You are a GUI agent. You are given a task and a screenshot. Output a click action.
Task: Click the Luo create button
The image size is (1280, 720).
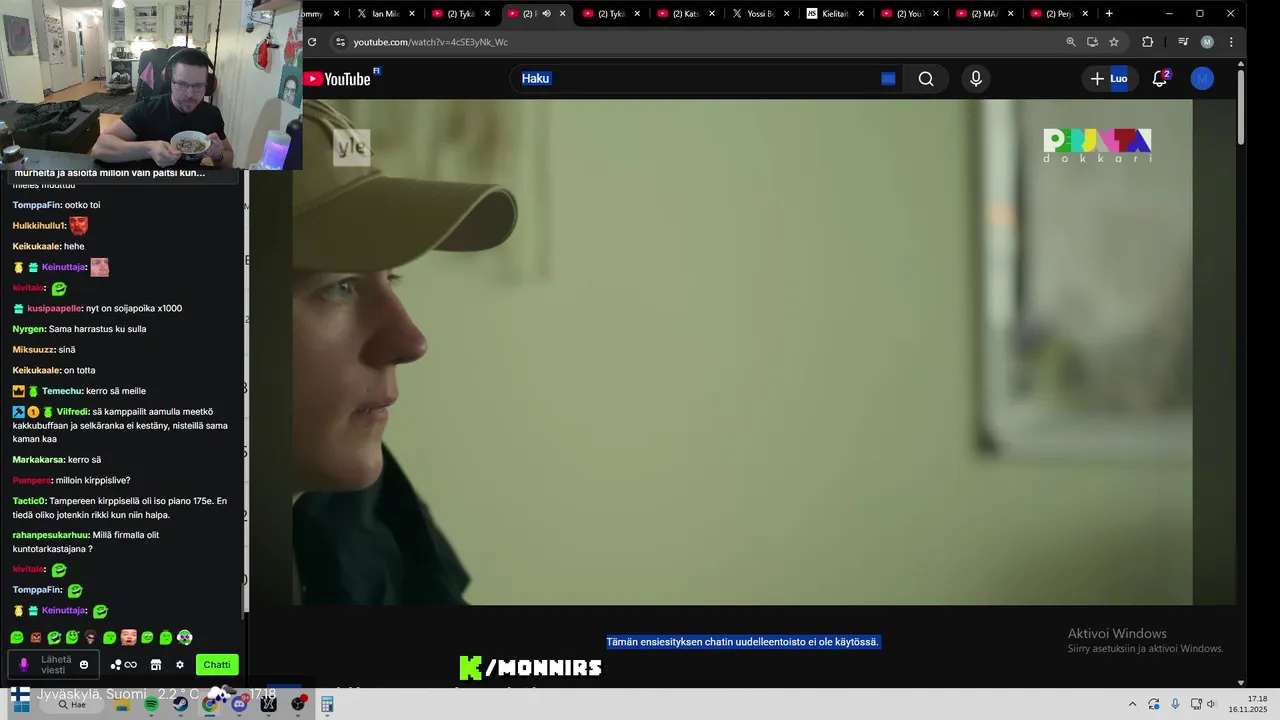click(x=1108, y=79)
